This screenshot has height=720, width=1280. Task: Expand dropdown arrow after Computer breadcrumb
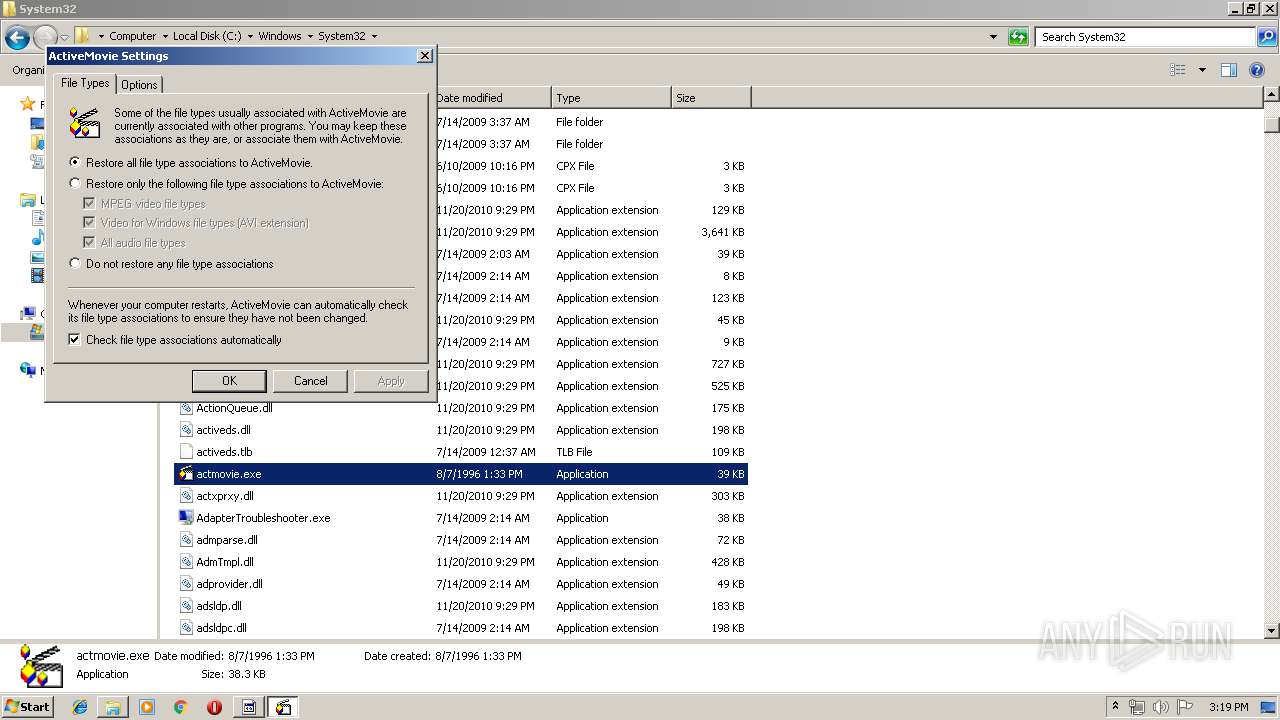point(165,36)
